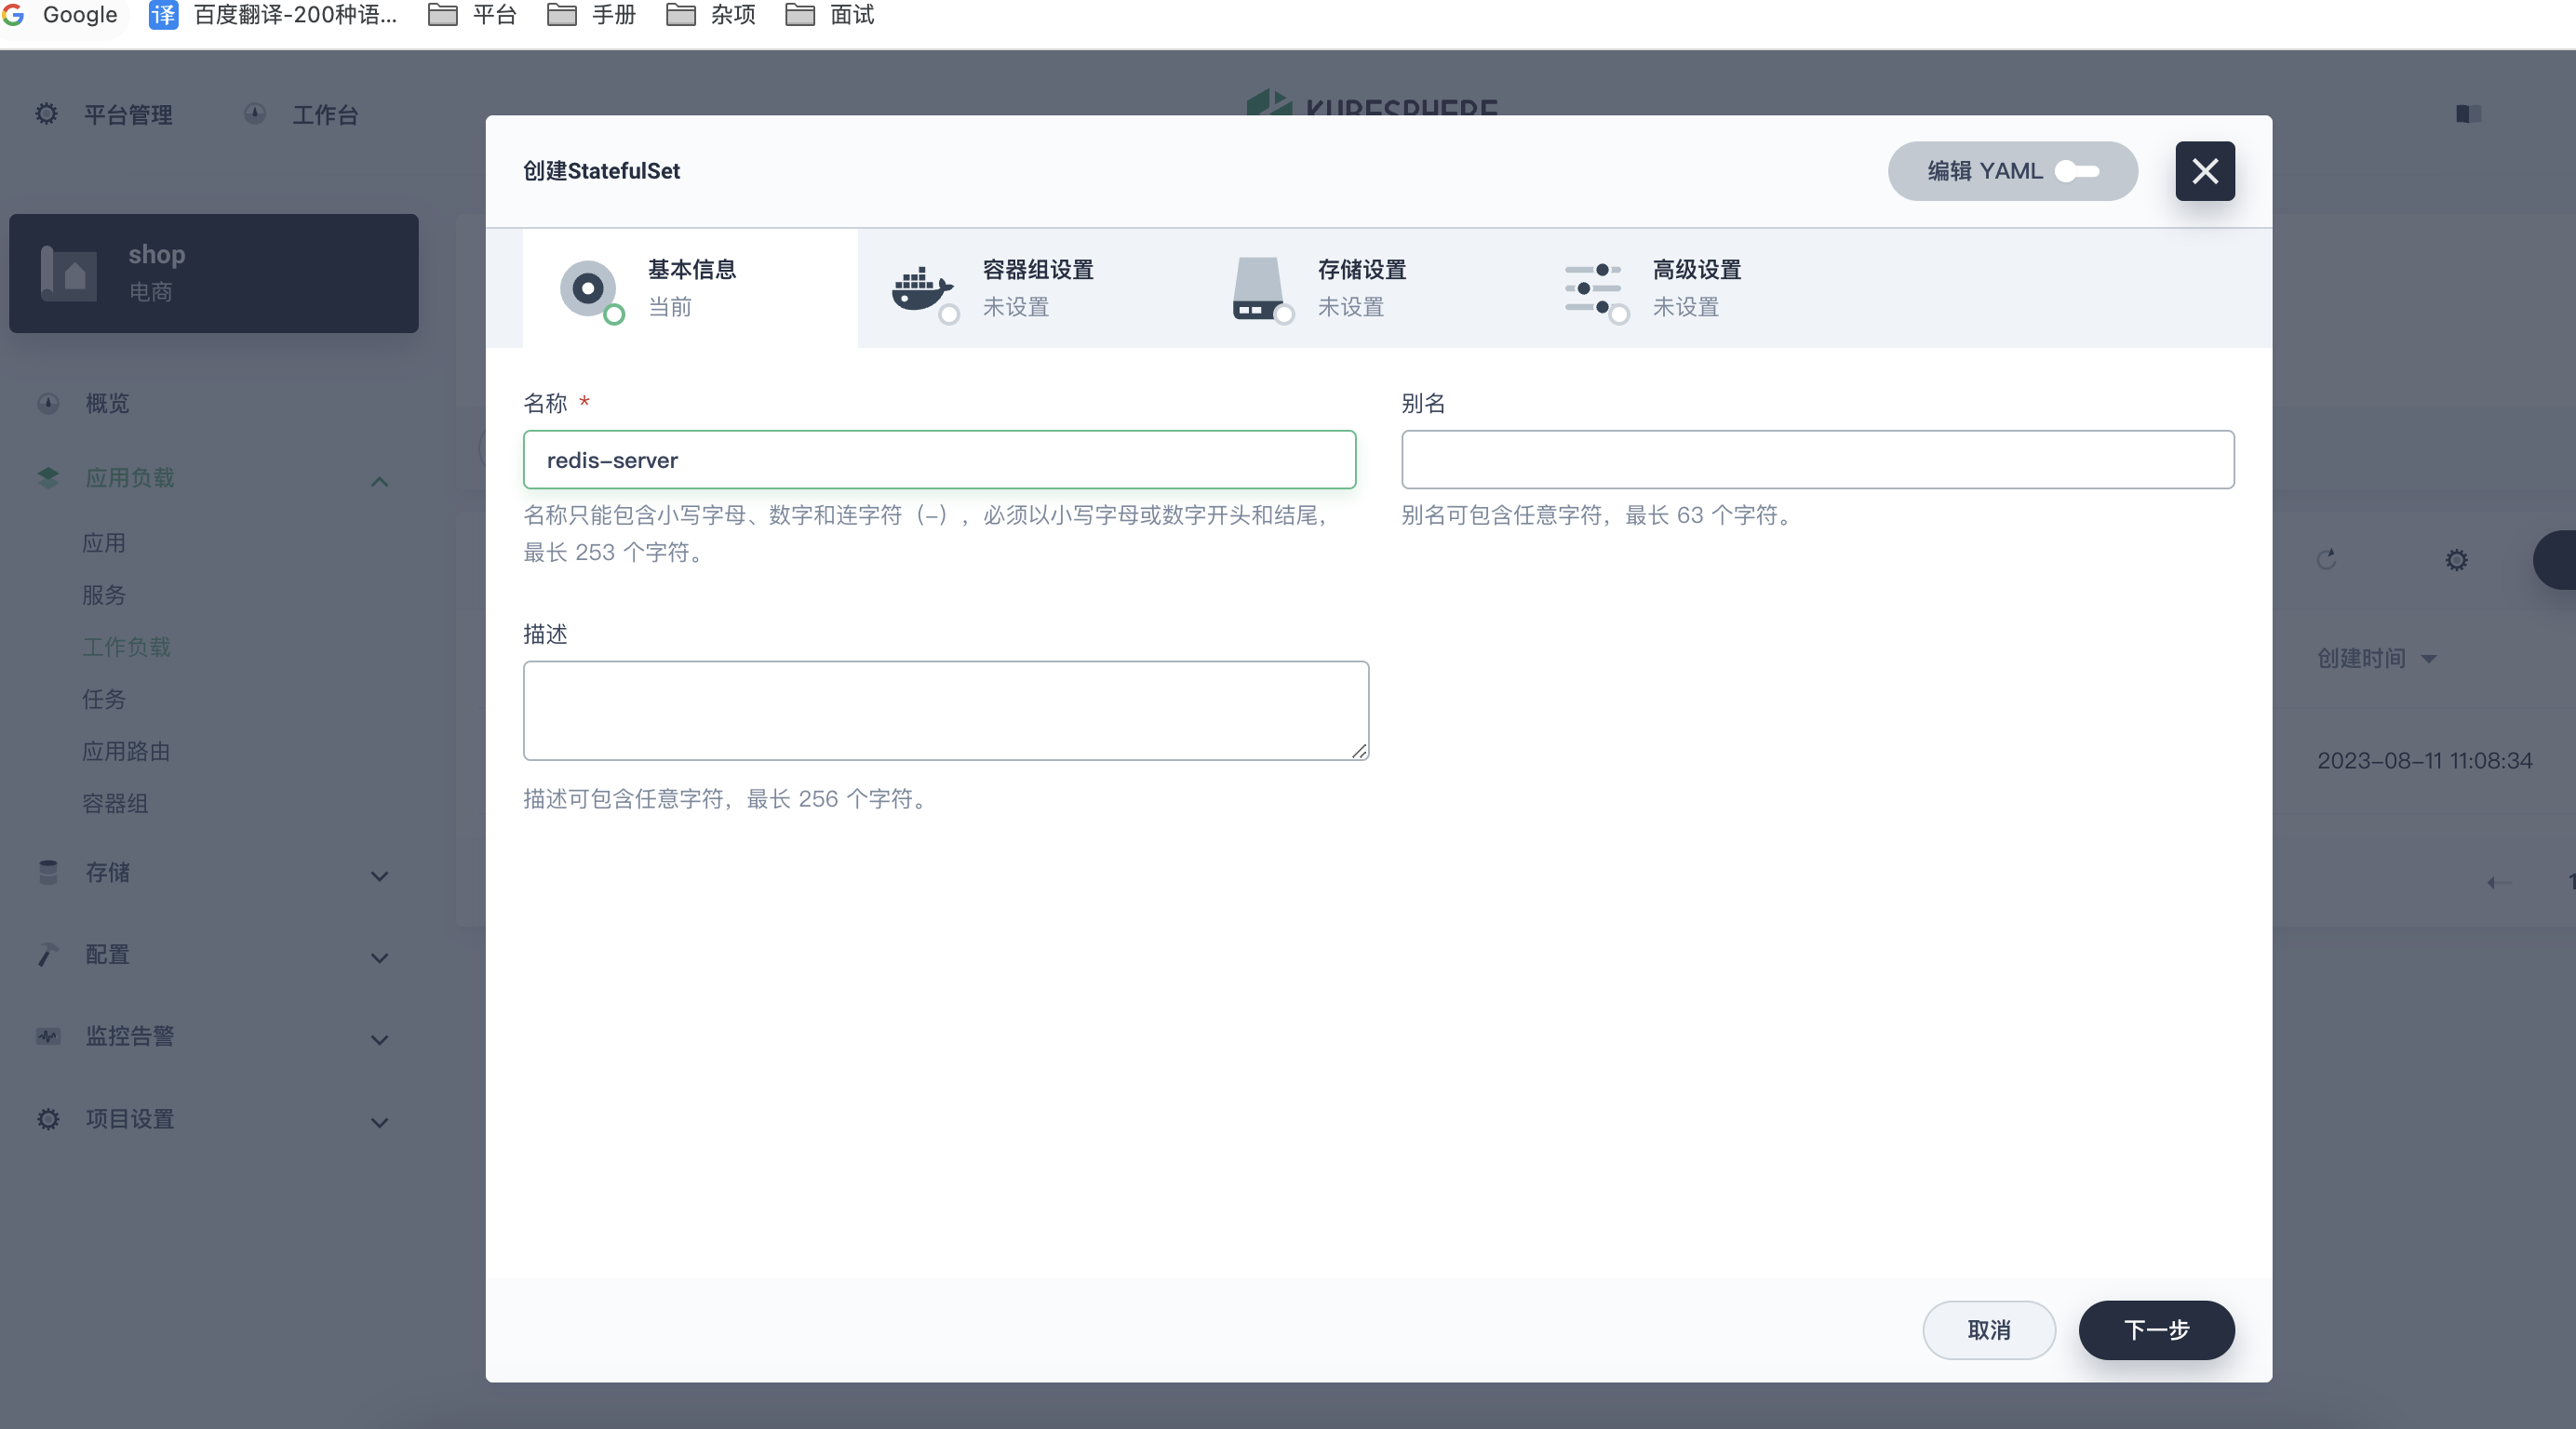
Task: Click the 取消 button
Action: coord(1988,1330)
